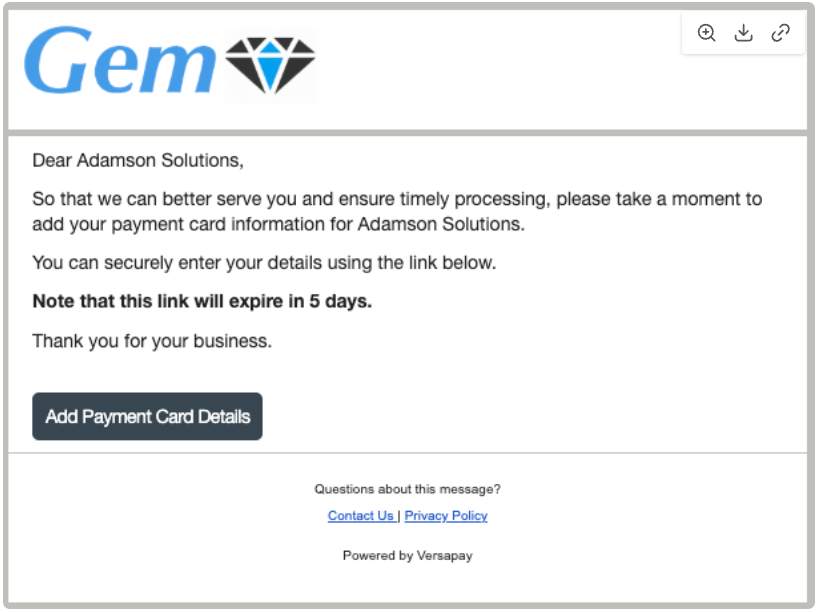Click the white header banner beside the logo
818x612 pixels.
(x=500, y=70)
